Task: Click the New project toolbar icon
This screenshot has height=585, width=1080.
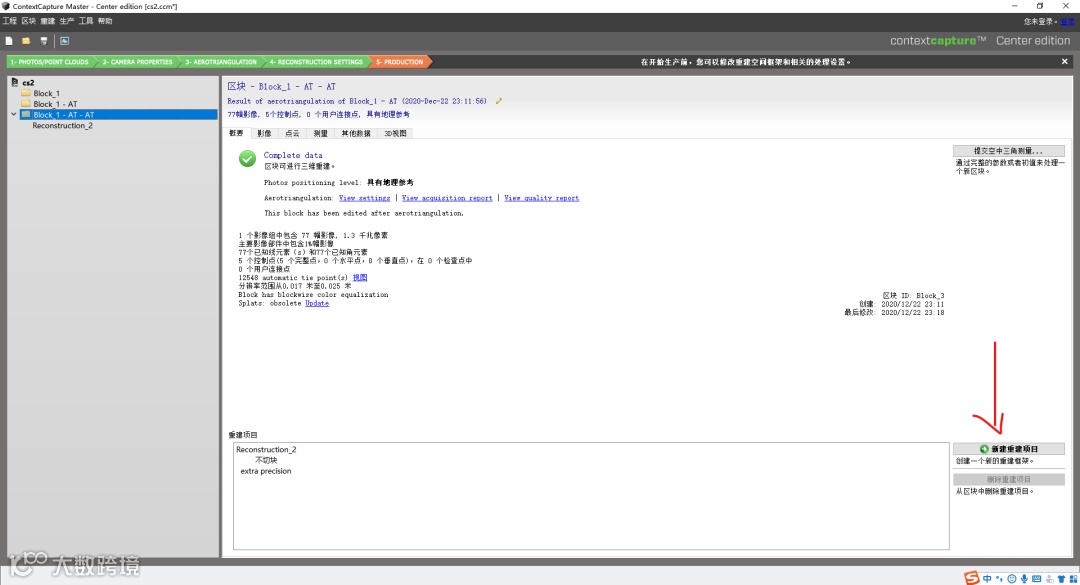Action: point(9,41)
